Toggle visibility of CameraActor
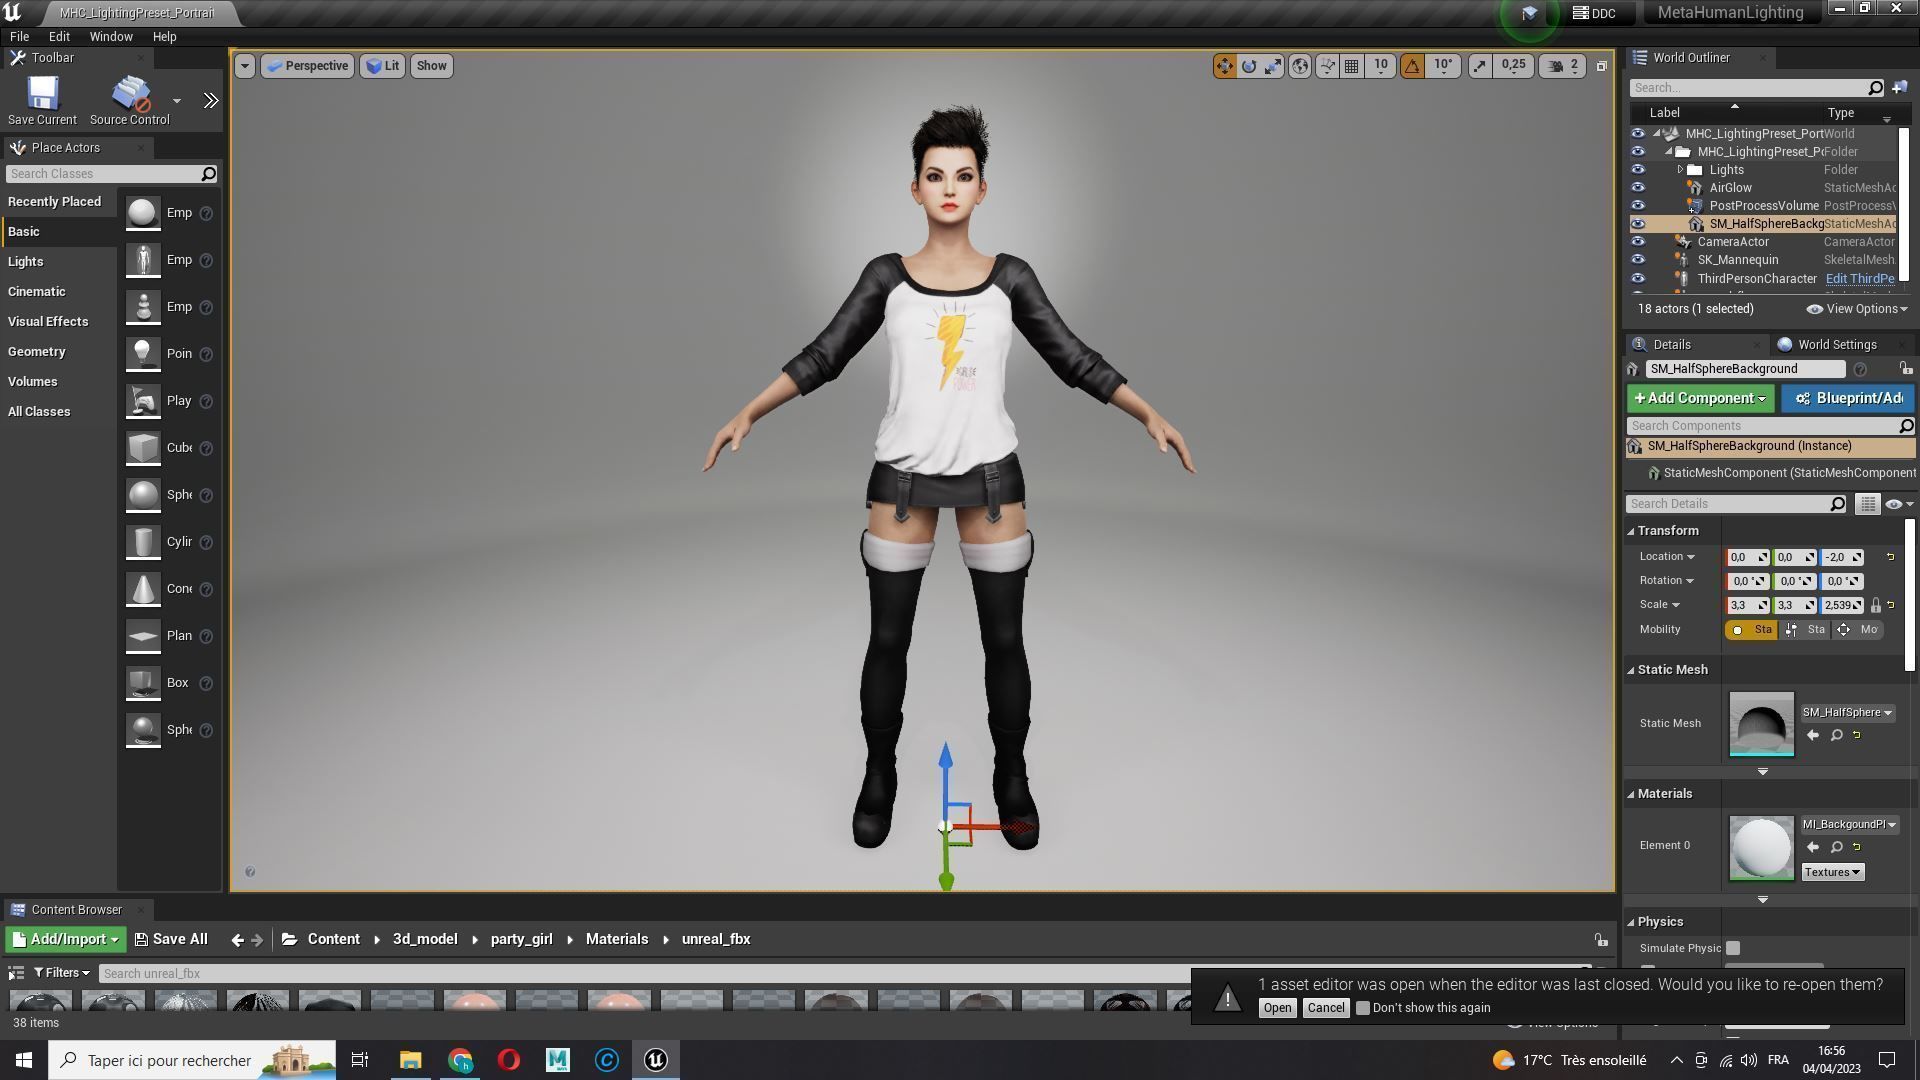The height and width of the screenshot is (1080, 1920). click(x=1637, y=241)
